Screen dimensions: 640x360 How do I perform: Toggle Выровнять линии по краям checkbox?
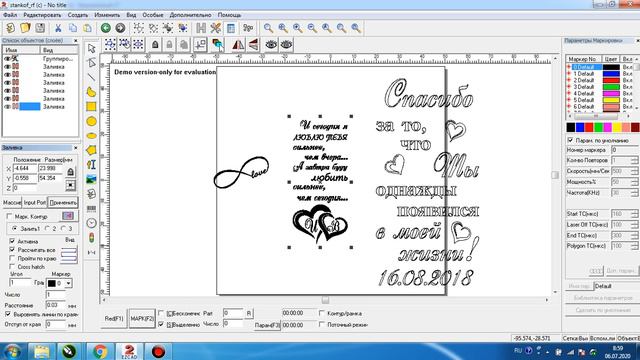coord(8,314)
